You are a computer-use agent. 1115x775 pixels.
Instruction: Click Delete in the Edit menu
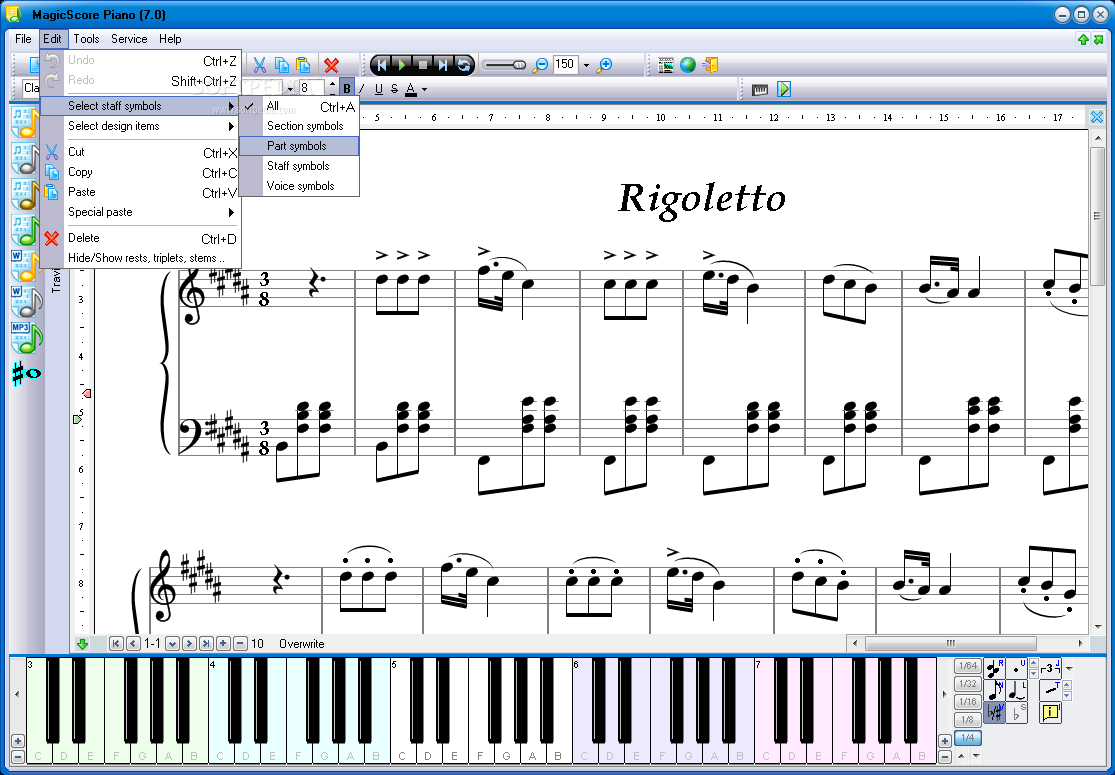click(141, 238)
